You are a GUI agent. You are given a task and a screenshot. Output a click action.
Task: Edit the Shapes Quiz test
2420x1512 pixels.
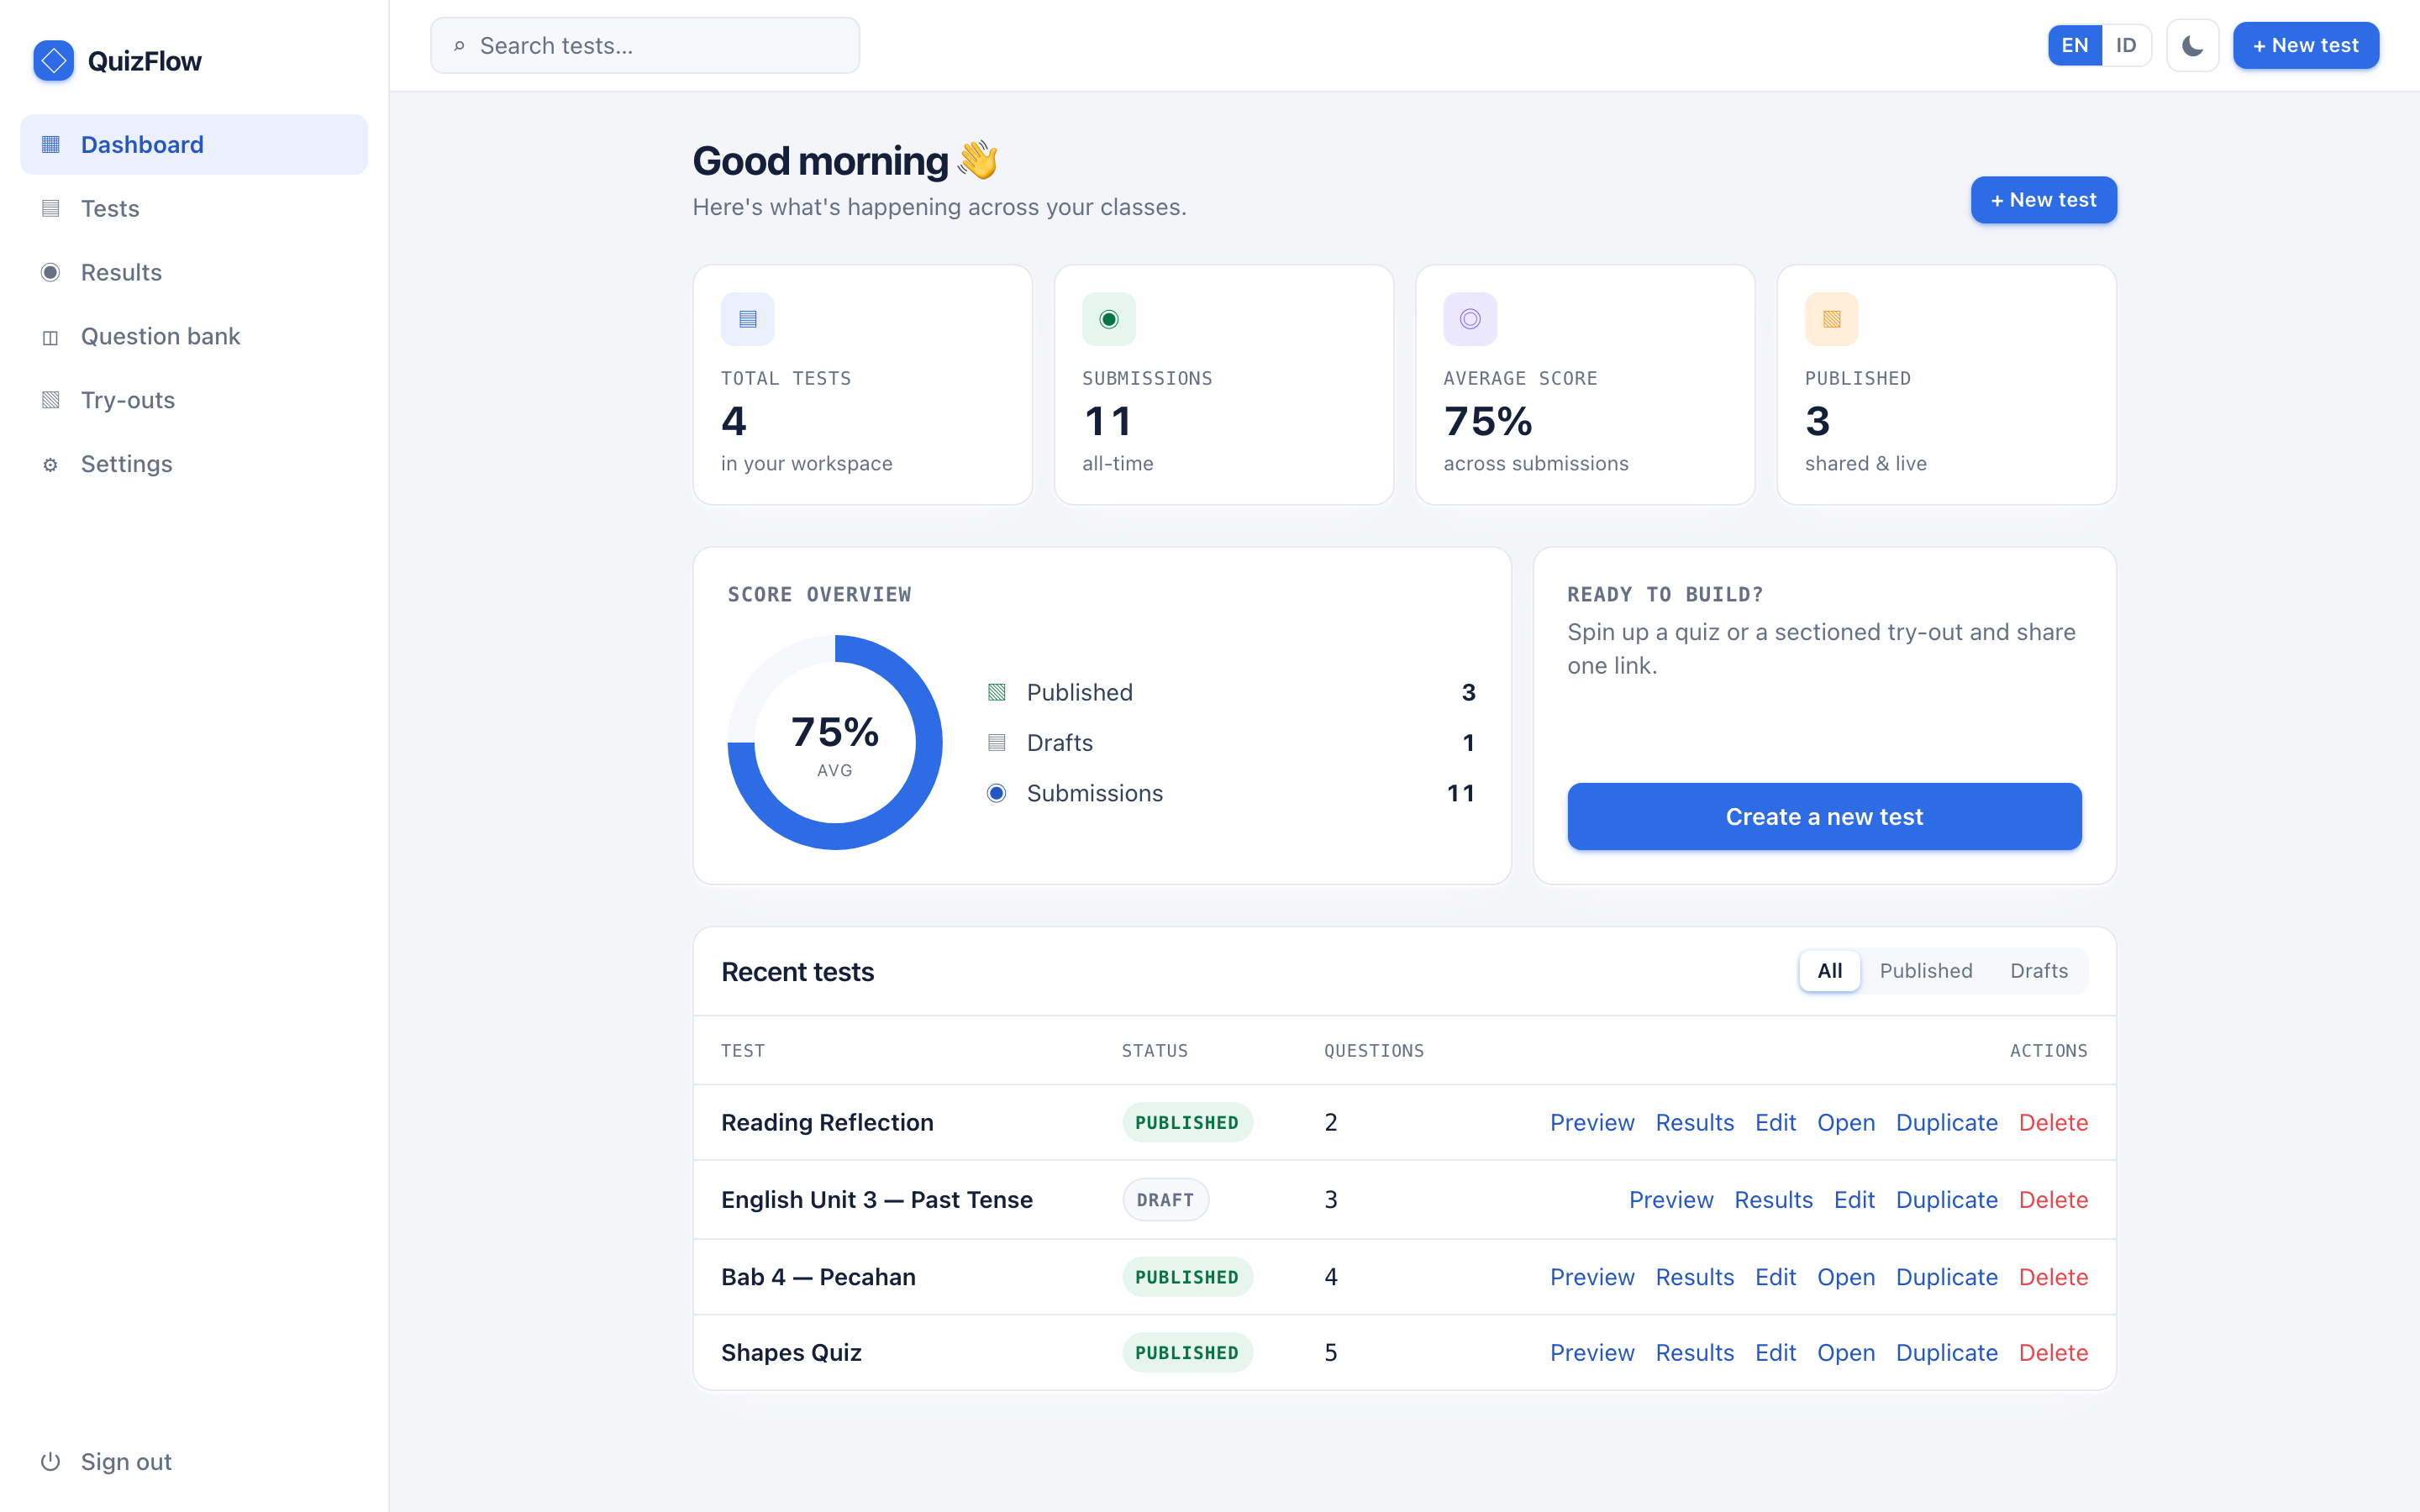click(1776, 1353)
